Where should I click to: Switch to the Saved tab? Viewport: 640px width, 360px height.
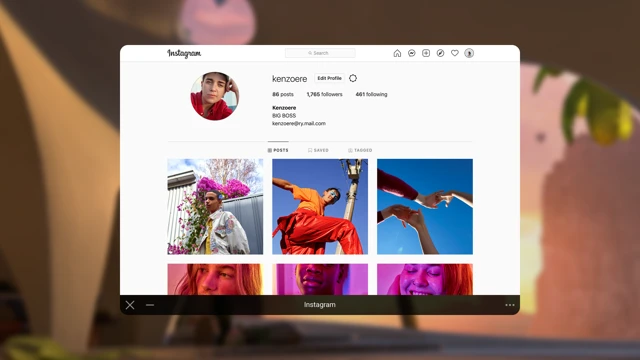318,150
